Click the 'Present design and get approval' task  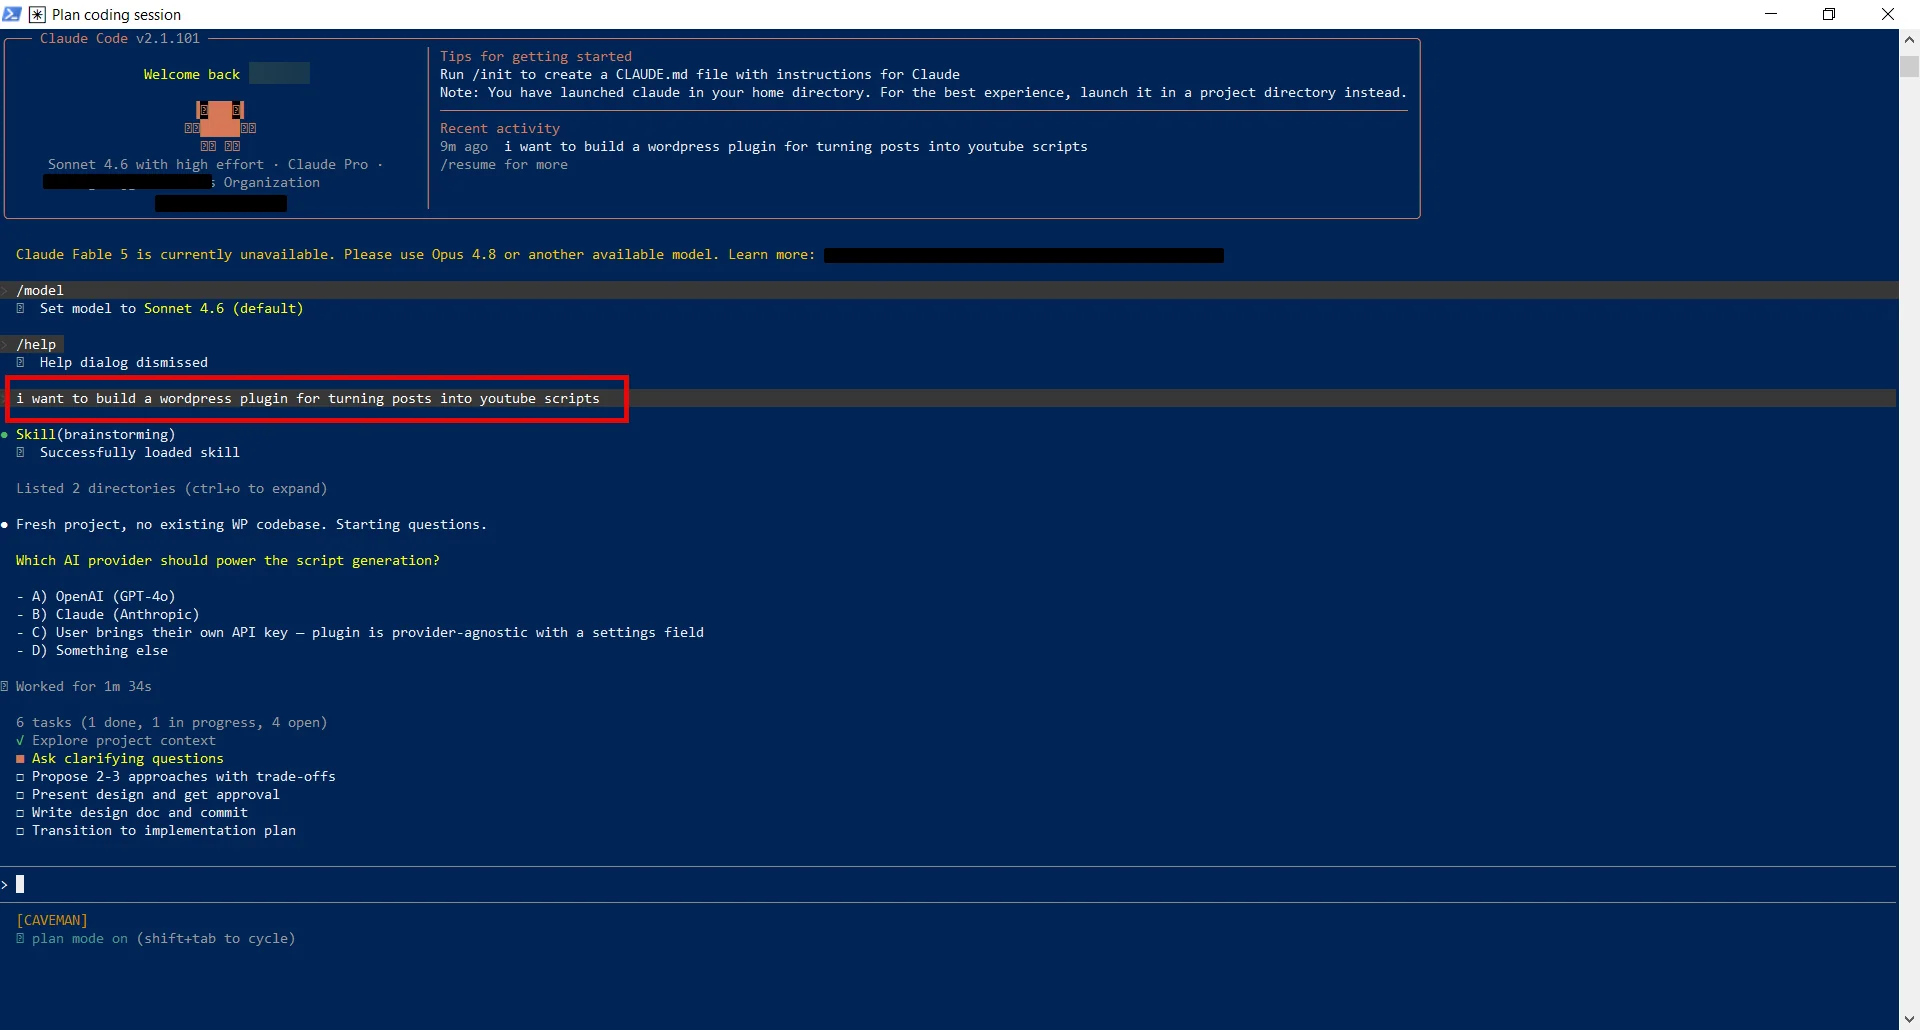click(x=148, y=795)
